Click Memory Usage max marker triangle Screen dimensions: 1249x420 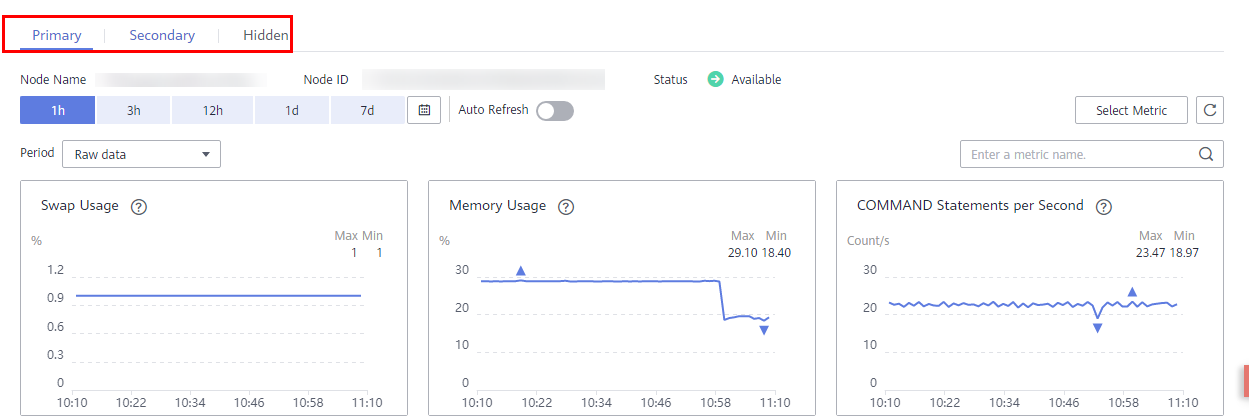(x=520, y=271)
